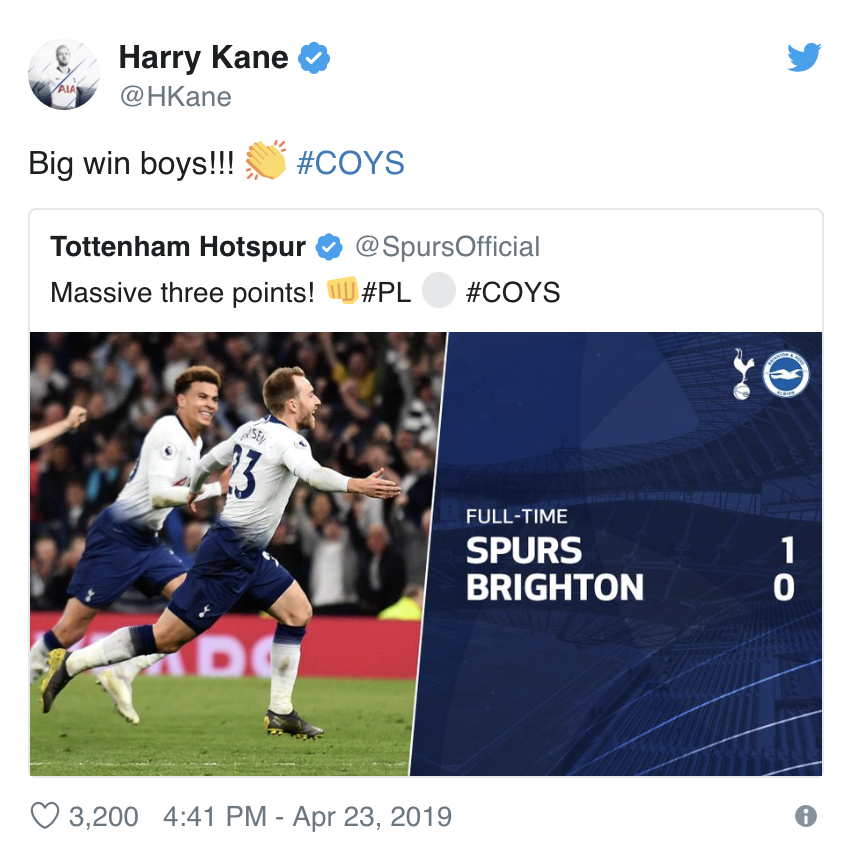
Task: Click the Harry Kane display name
Action: coord(204,58)
